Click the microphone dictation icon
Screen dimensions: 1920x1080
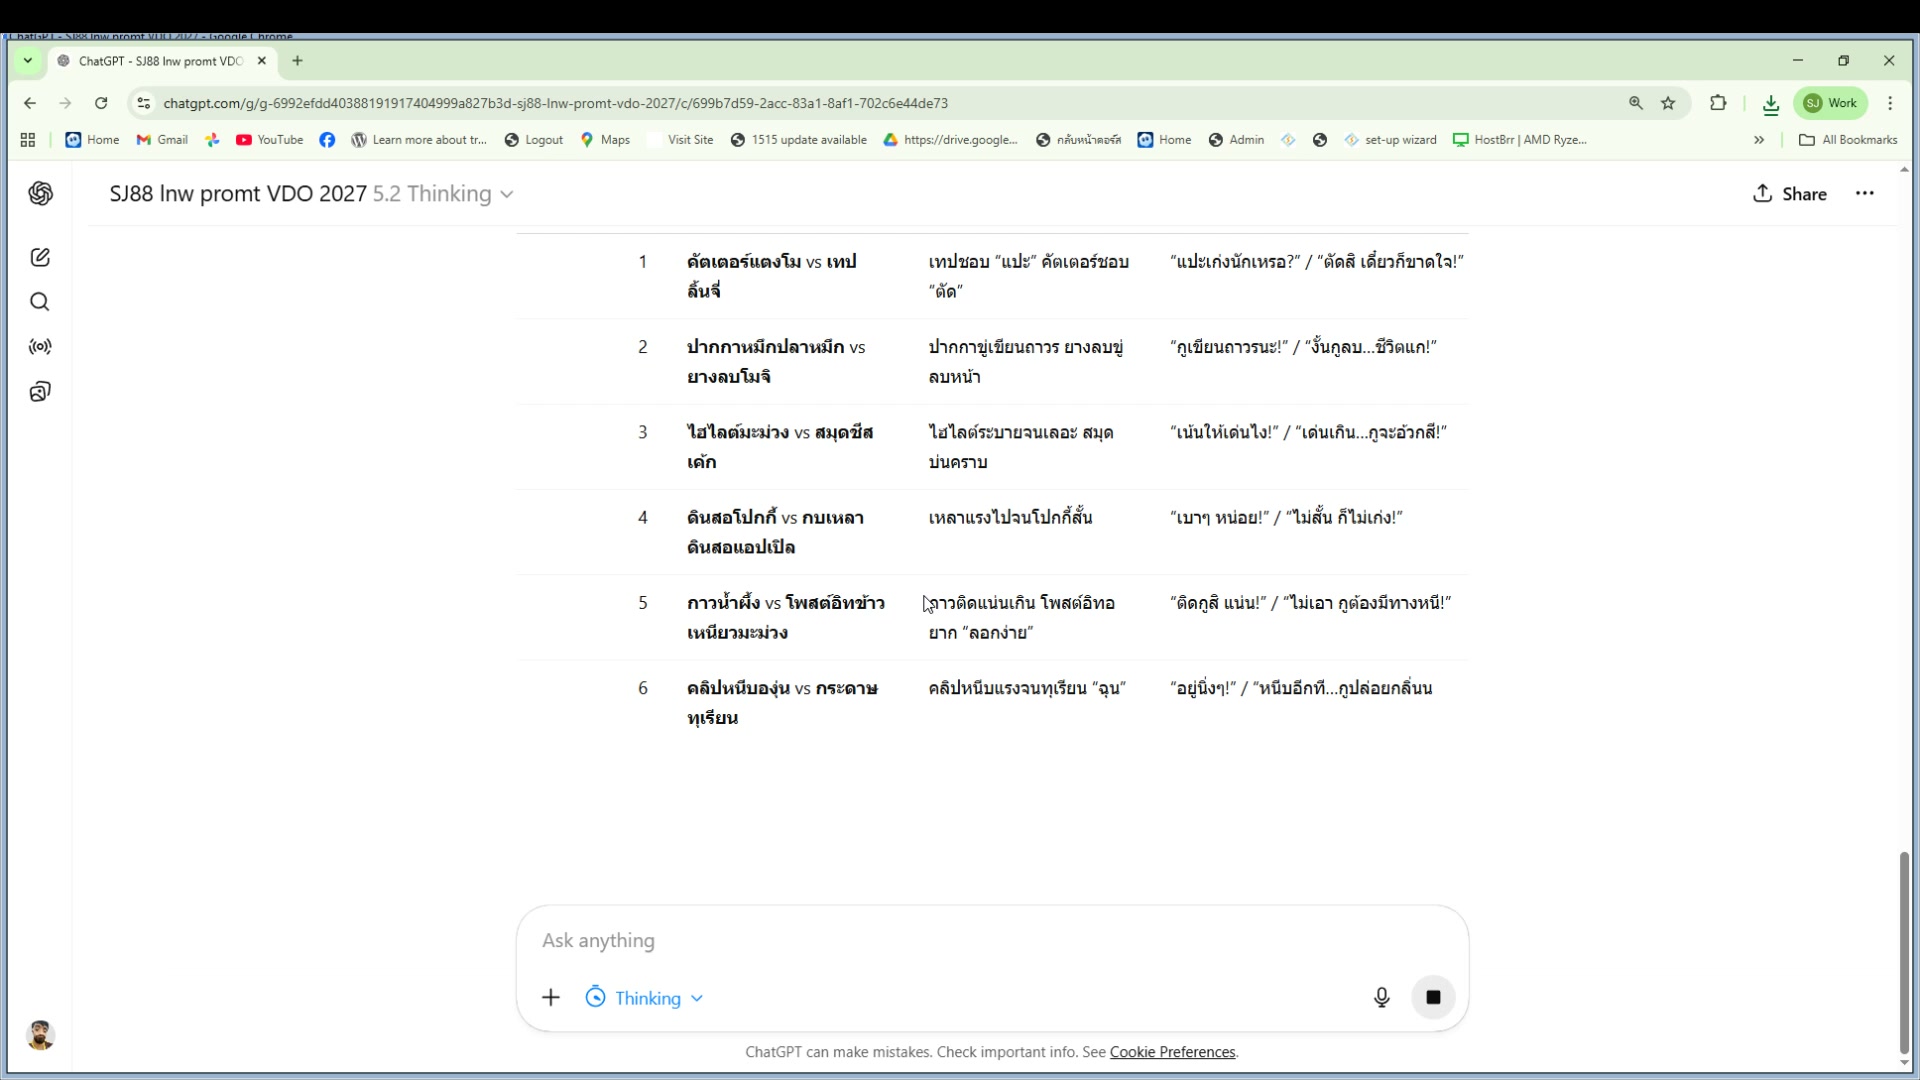(x=1381, y=997)
